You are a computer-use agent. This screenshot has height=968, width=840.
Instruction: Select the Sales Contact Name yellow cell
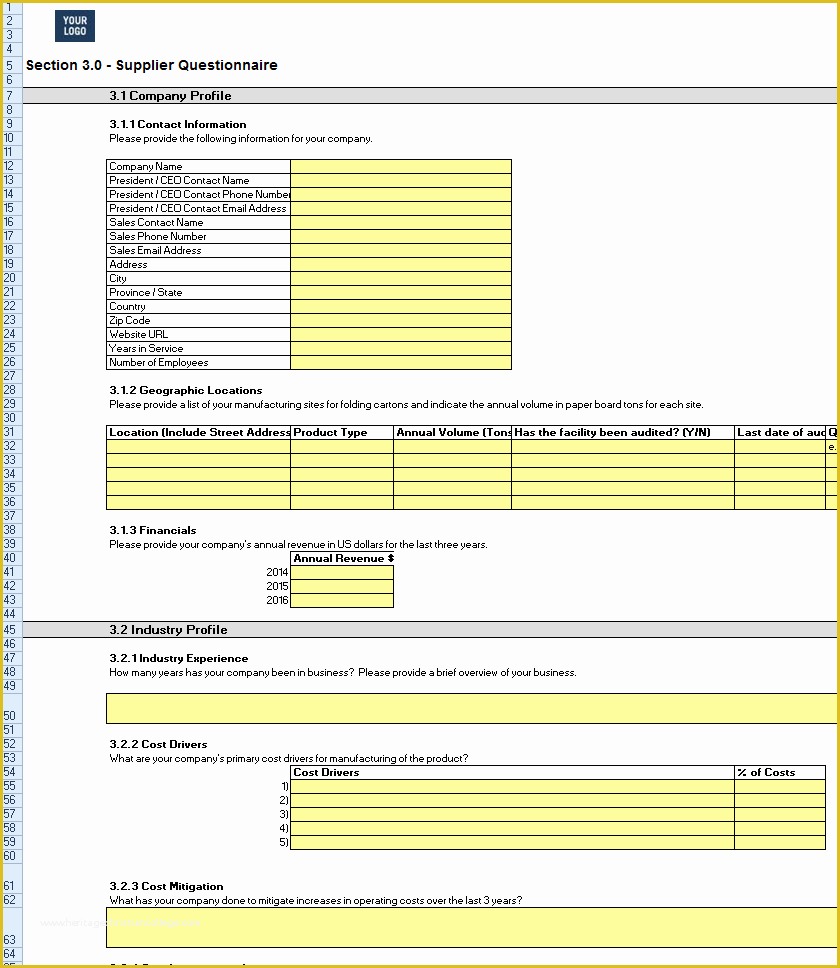pyautogui.click(x=401, y=222)
